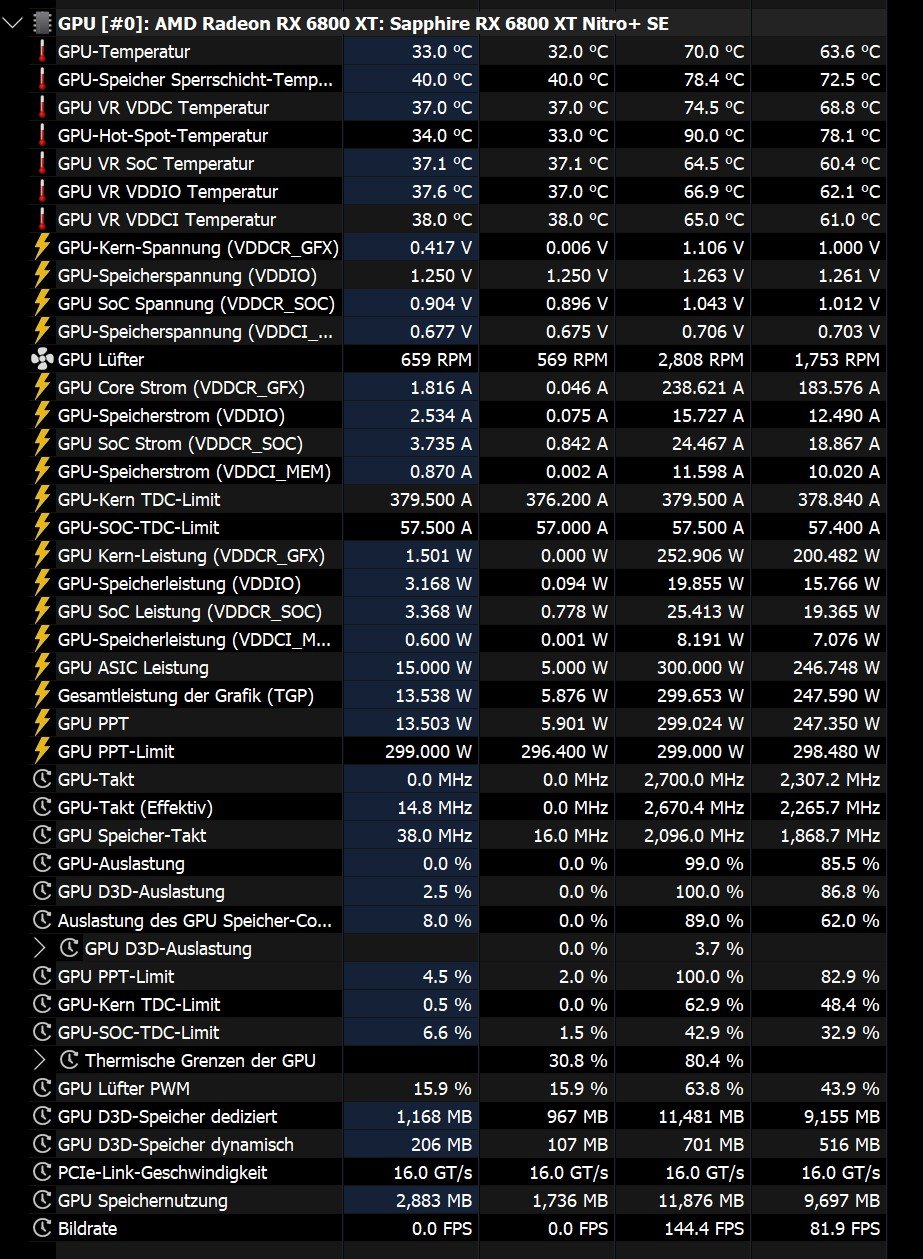Click lightning icon beside GPU PPT-Limit 299.000 W
This screenshot has height=1259, width=923.
(x=42, y=751)
